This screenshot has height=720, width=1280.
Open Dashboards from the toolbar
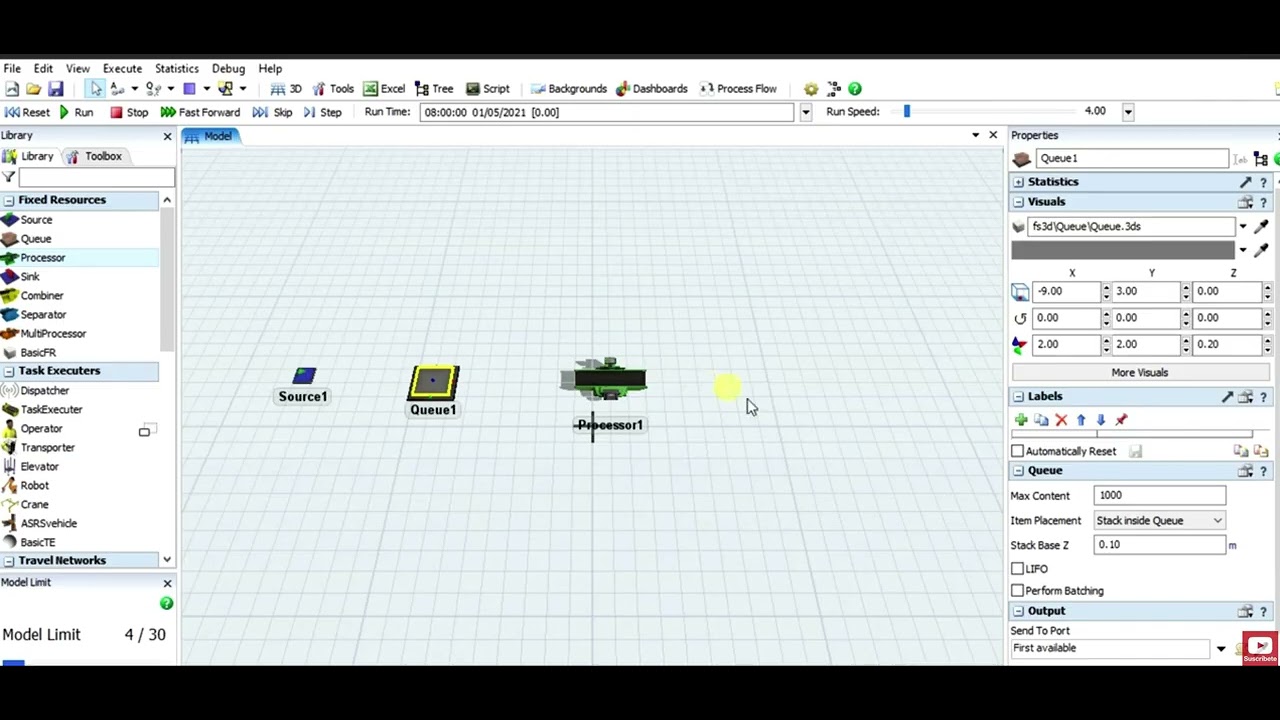[651, 89]
